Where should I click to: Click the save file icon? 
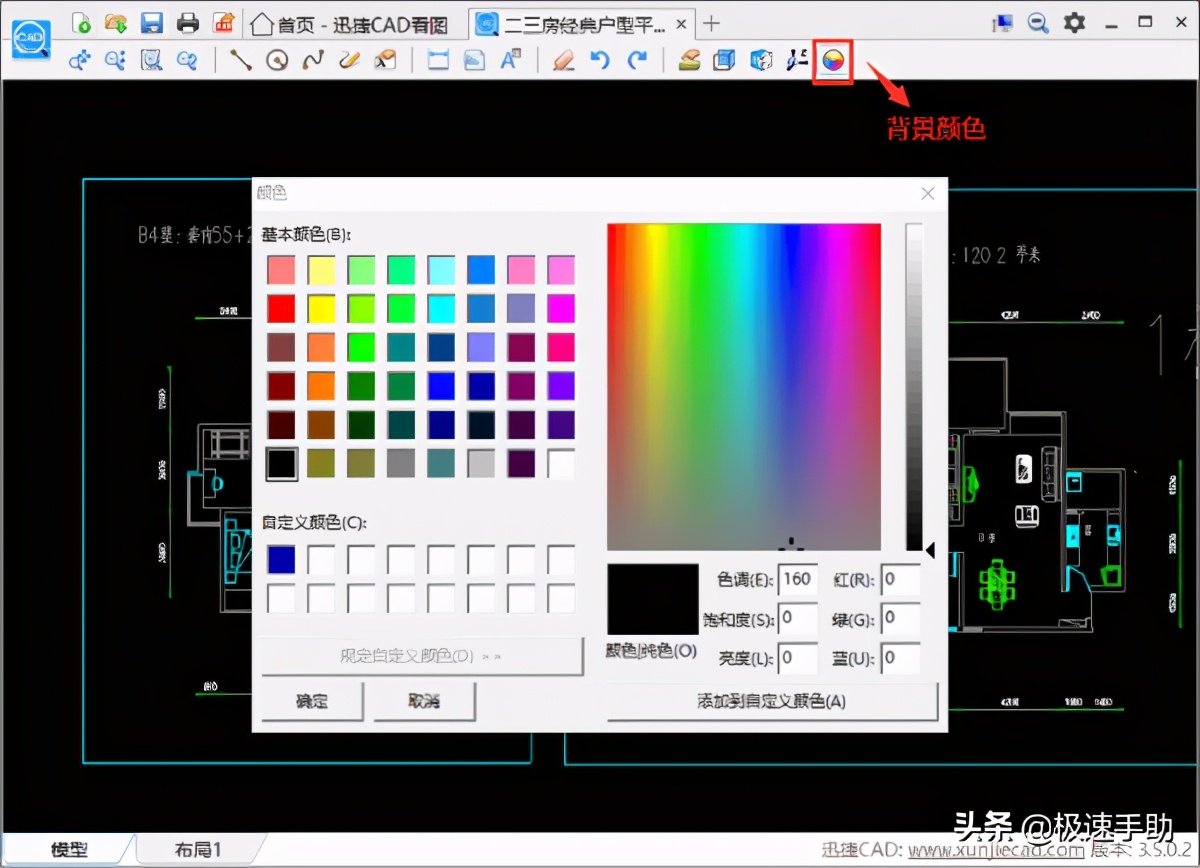(152, 22)
